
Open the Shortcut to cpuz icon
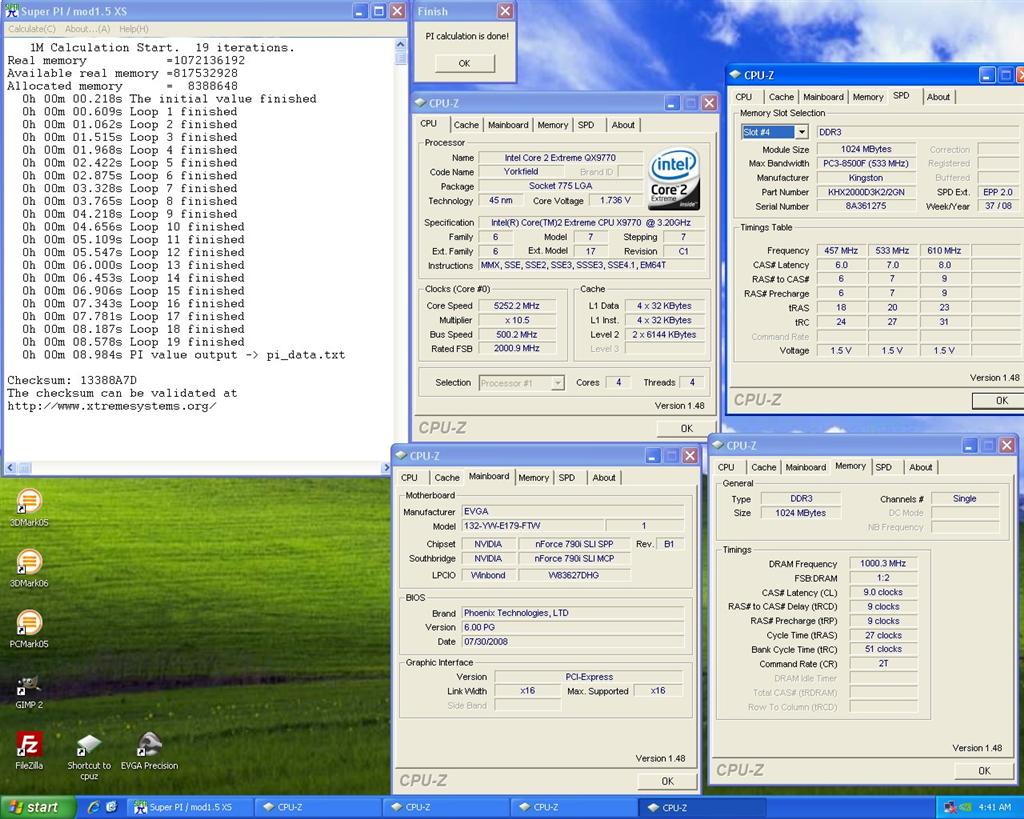click(89, 756)
